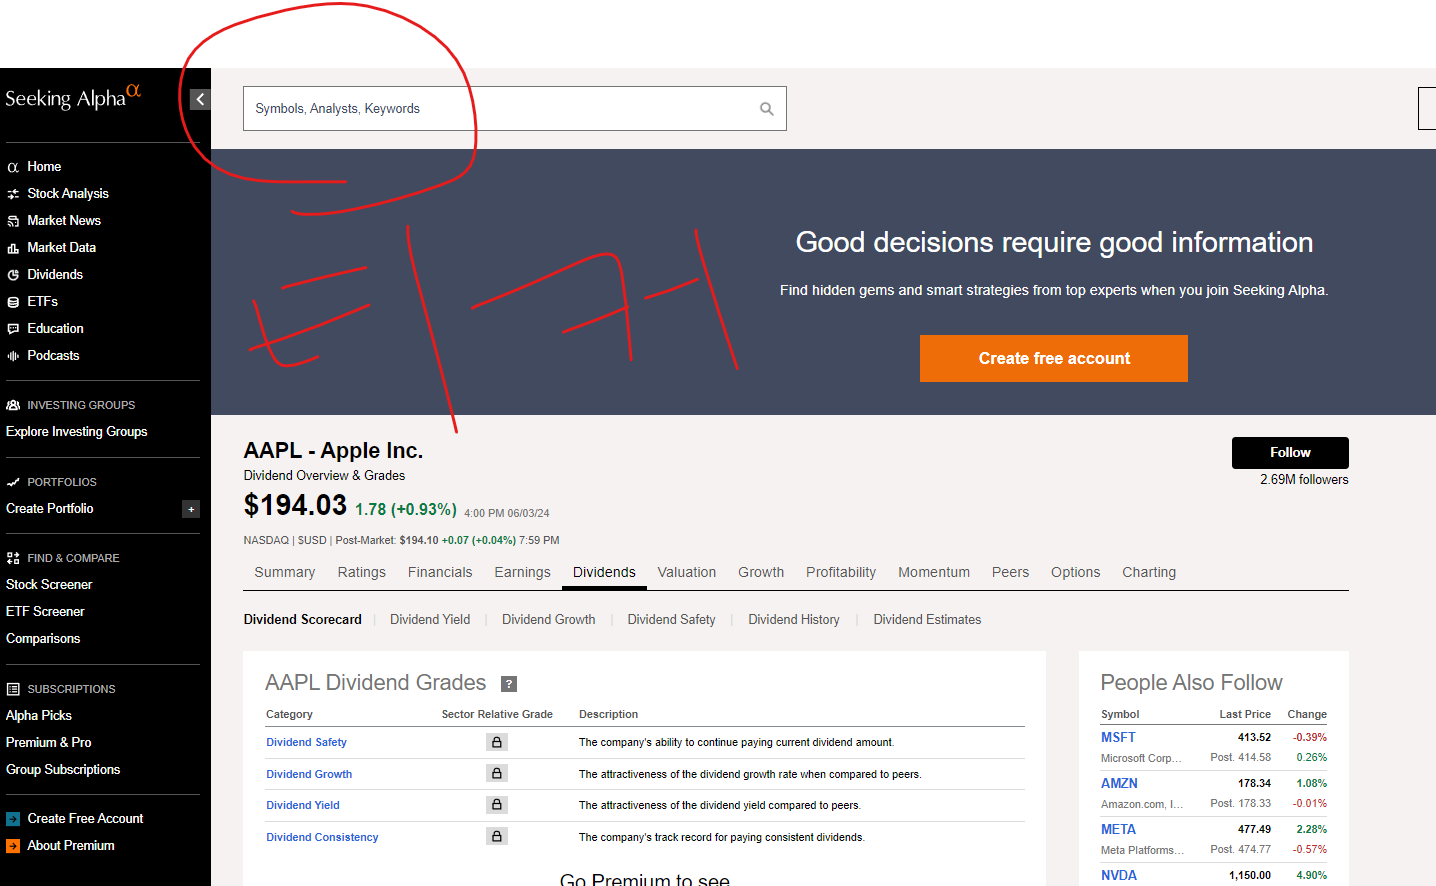Screen dimensions: 1436x886
Task: Click the Education icon in sidebar
Action: [x=13, y=329]
